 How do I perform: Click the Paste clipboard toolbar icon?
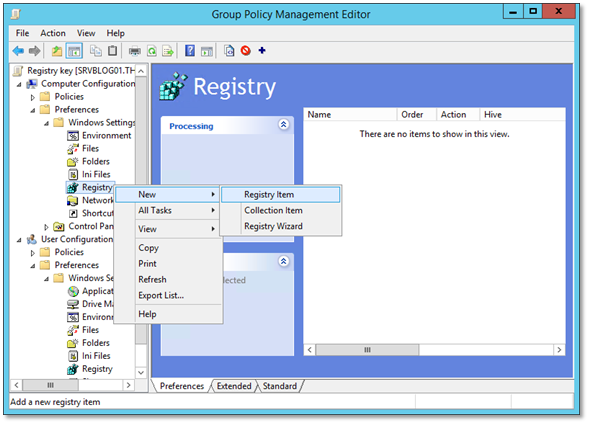(112, 50)
